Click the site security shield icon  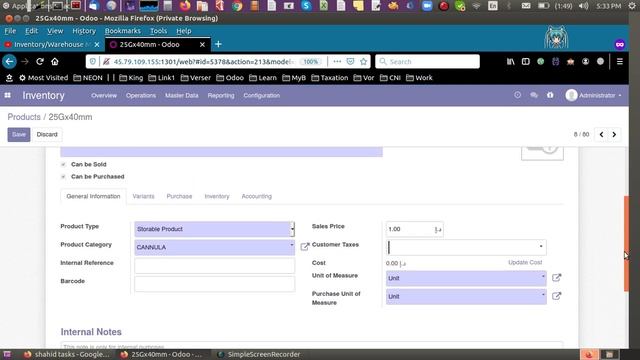click(93, 62)
